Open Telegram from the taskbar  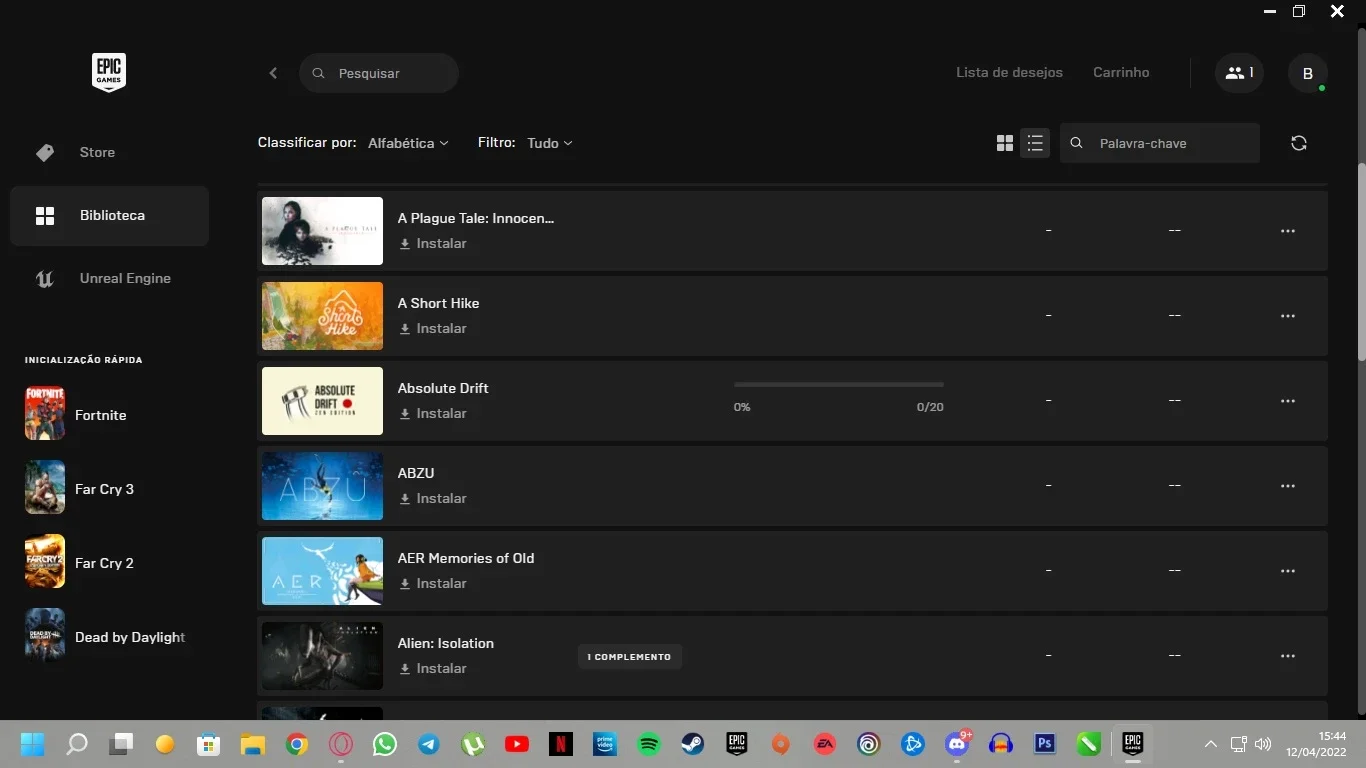point(429,744)
